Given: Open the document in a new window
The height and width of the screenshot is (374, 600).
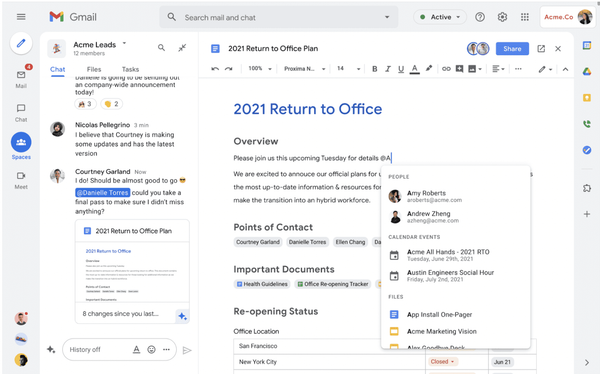Looking at the screenshot, I should click(541, 49).
